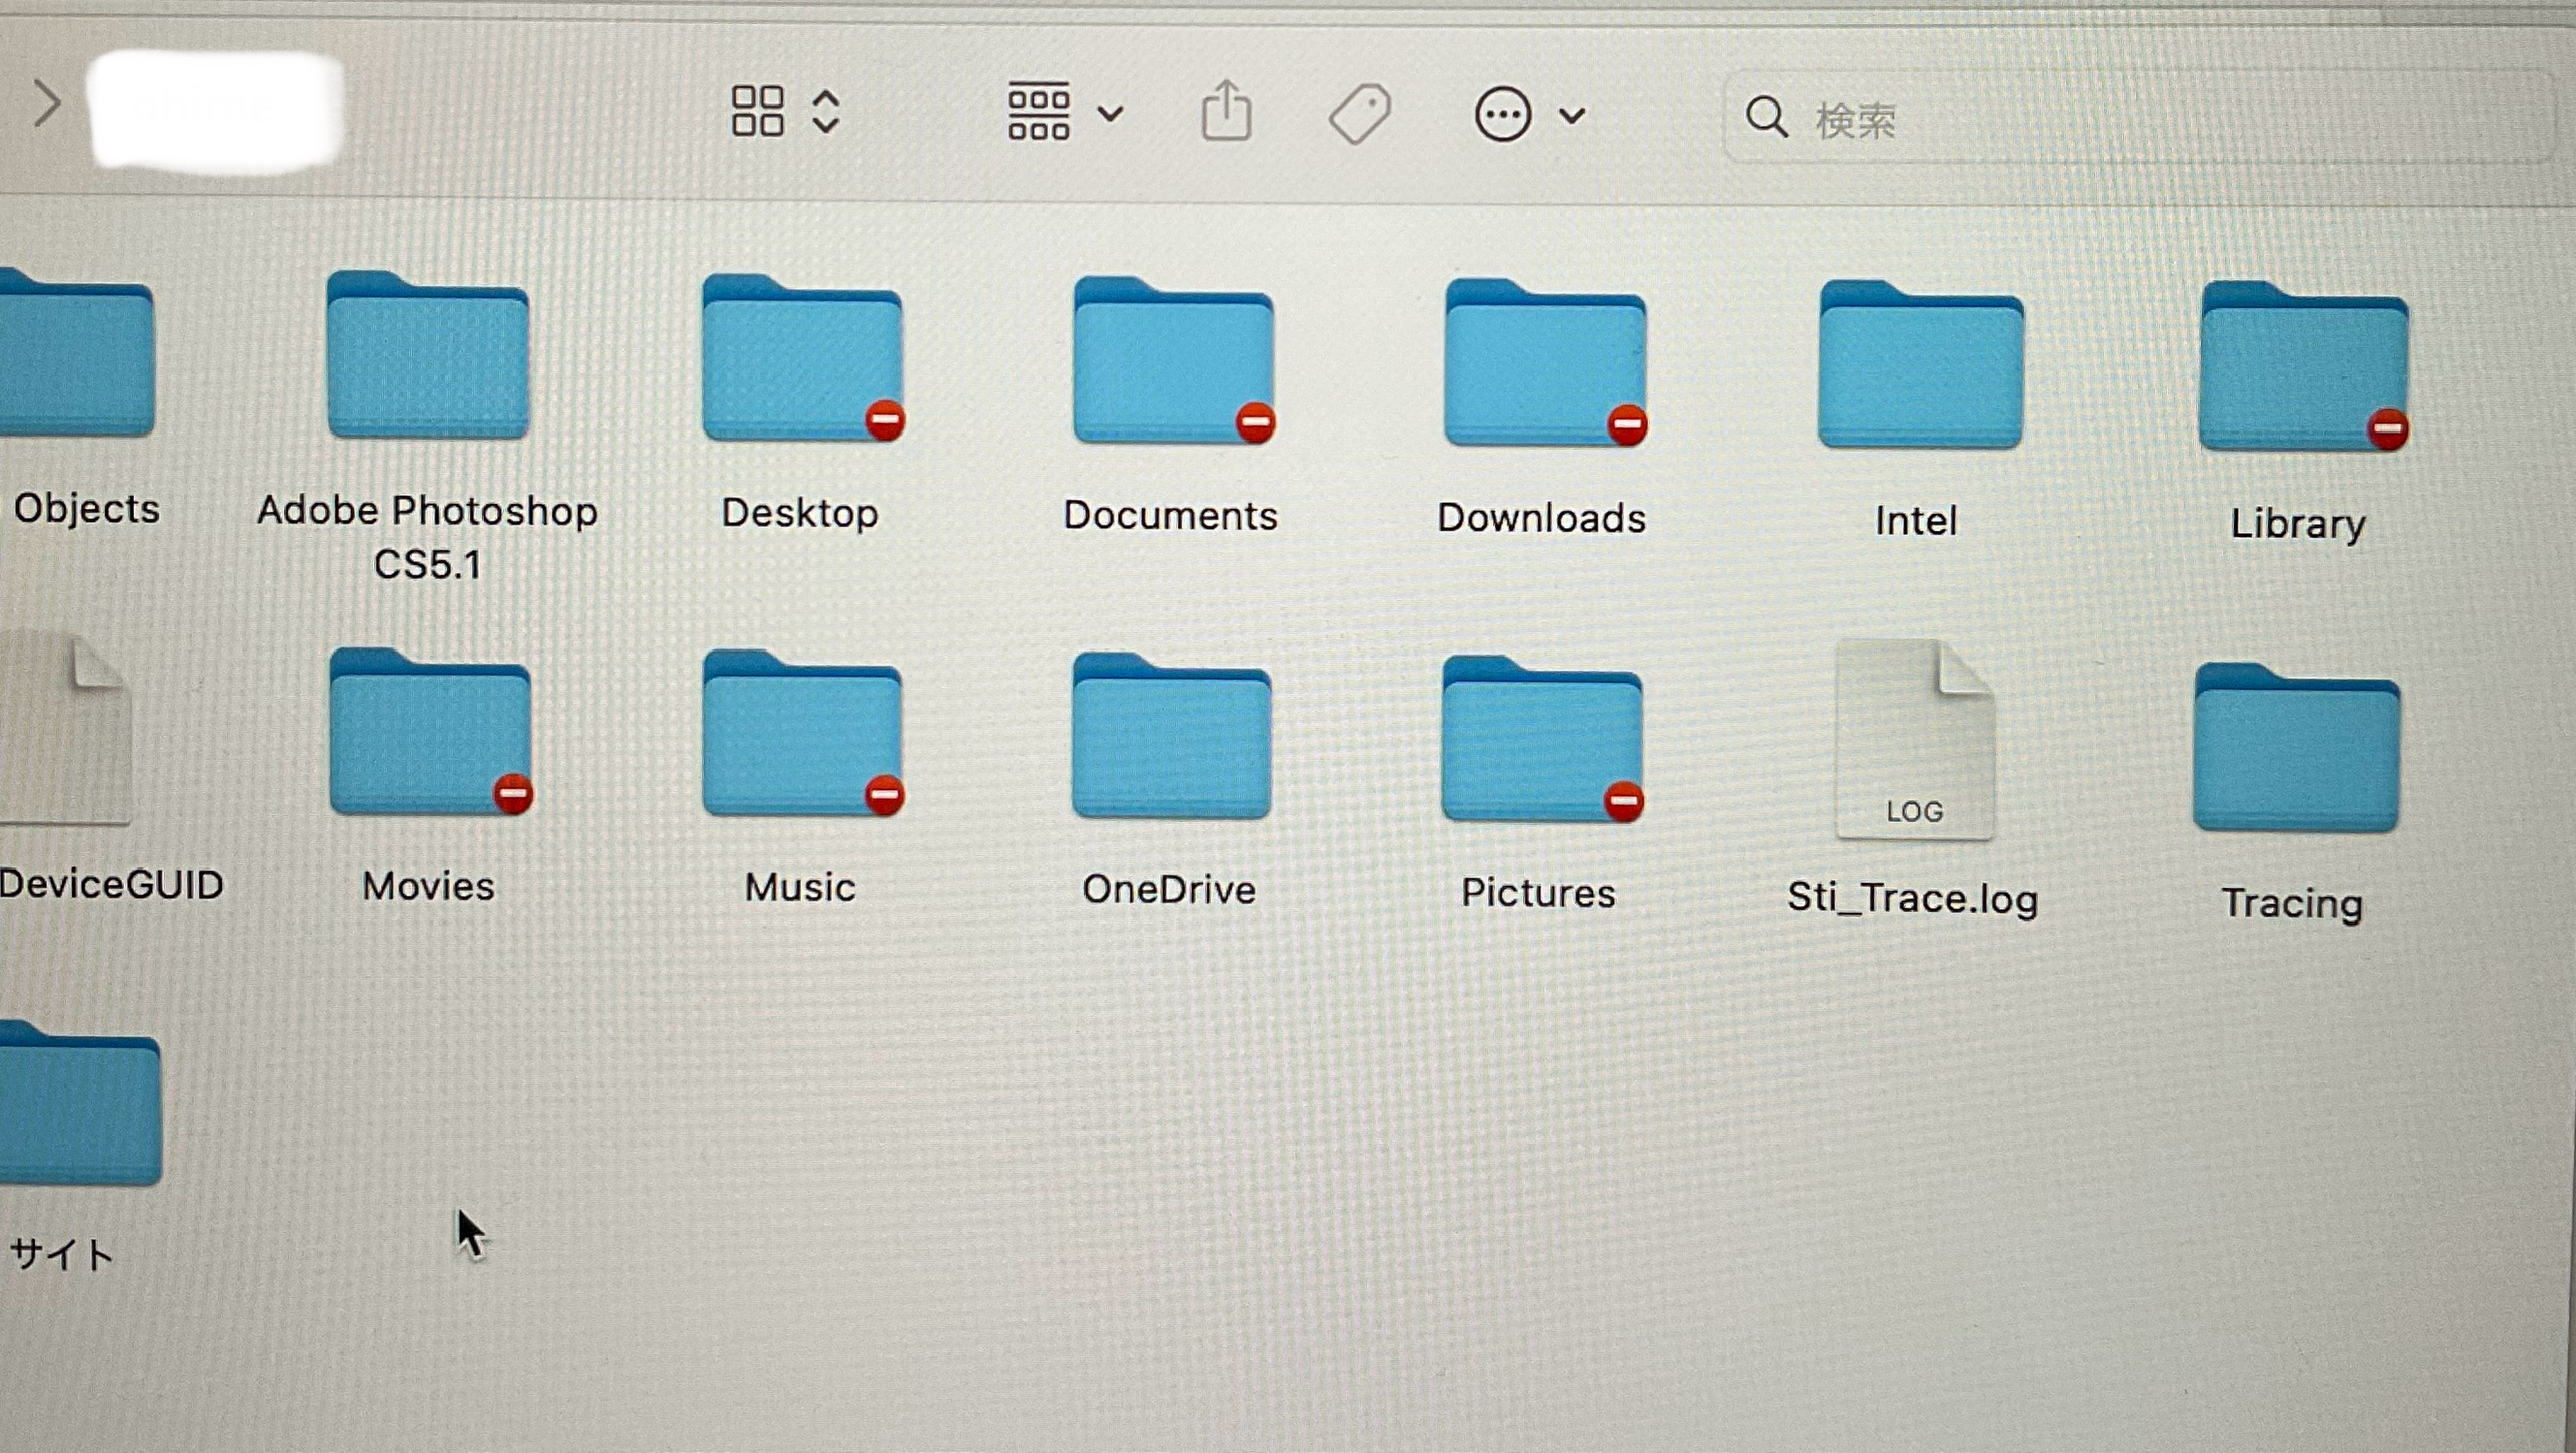Screen dimensions: 2576x1453
Task: Click the Tags toolbar icon
Action: pos(1359,113)
